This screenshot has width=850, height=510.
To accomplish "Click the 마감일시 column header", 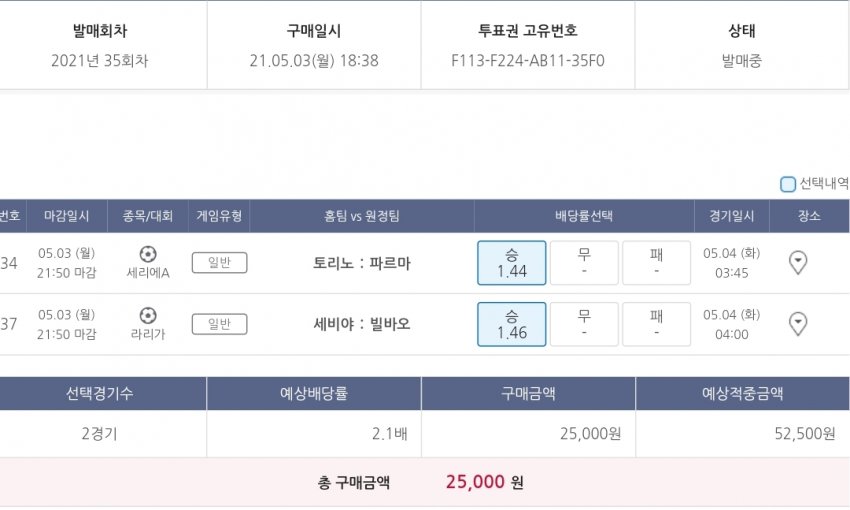I will pyautogui.click(x=66, y=216).
